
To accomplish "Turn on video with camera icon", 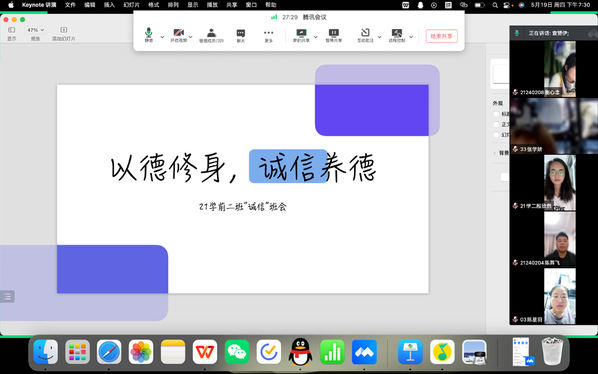I will point(178,35).
